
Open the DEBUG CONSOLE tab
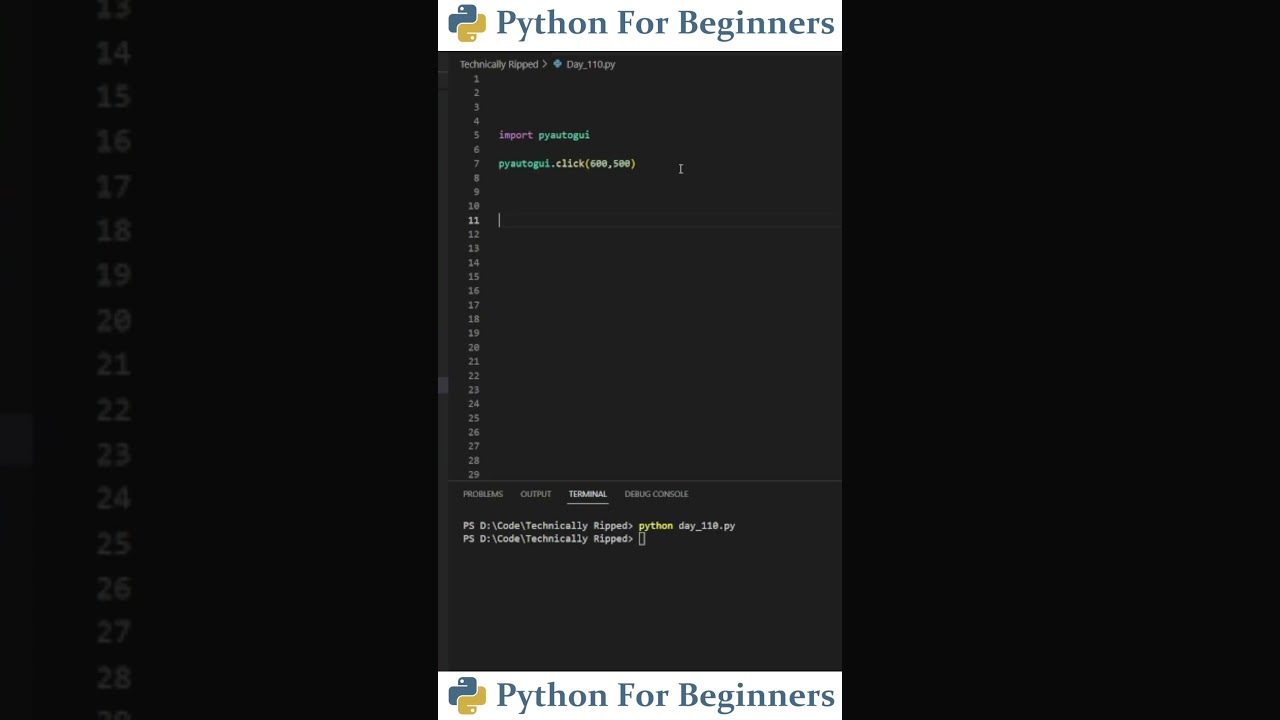[656, 494]
